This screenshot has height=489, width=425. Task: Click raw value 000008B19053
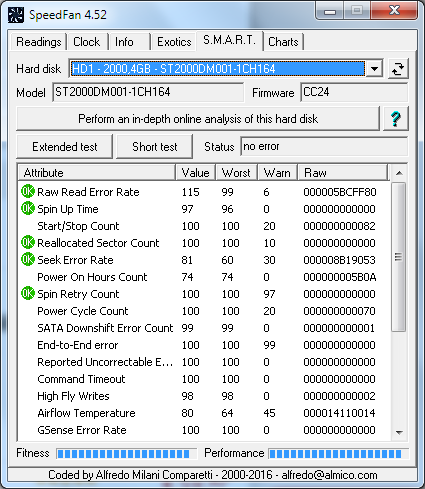pyautogui.click(x=339, y=260)
